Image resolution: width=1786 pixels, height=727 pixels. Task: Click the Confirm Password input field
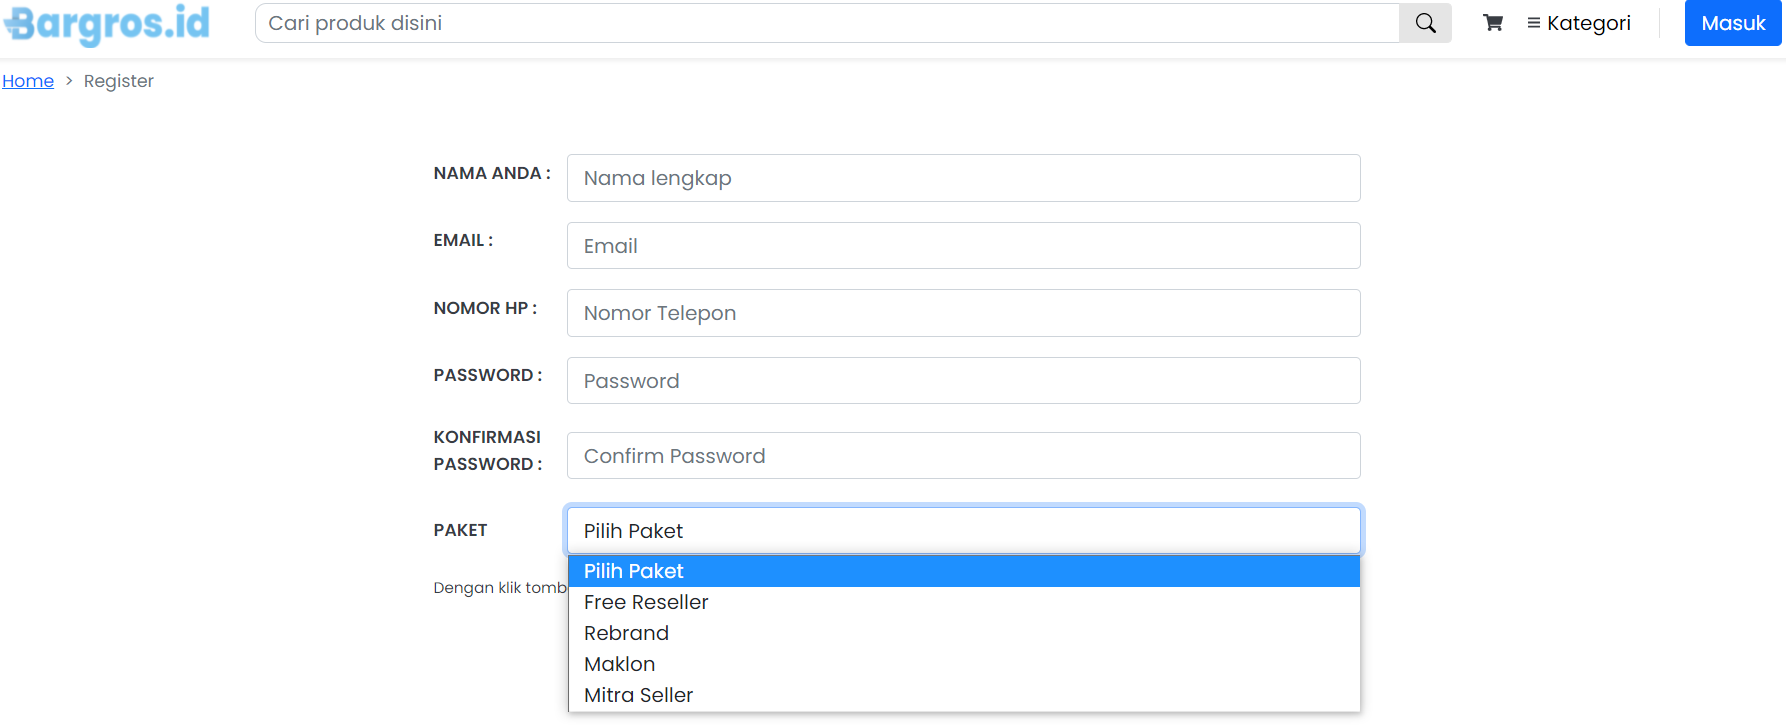[963, 456]
